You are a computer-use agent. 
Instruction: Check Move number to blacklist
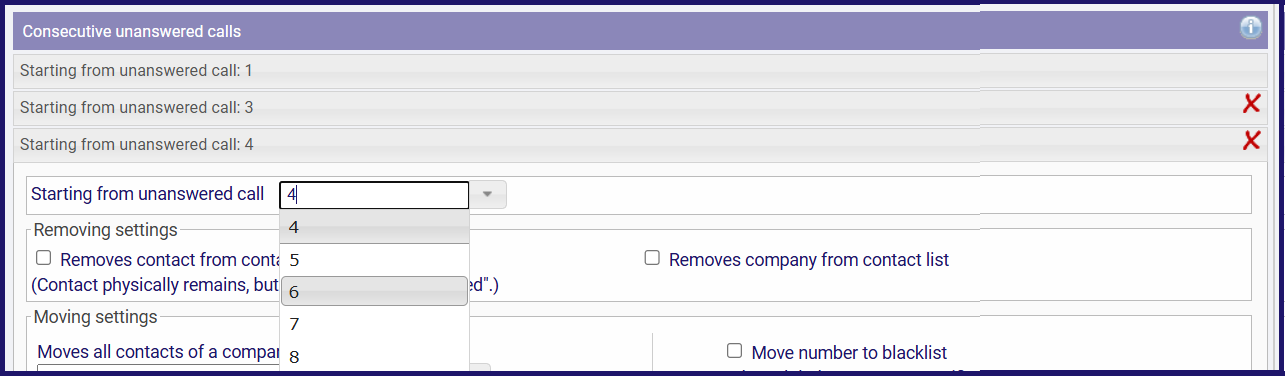click(734, 351)
